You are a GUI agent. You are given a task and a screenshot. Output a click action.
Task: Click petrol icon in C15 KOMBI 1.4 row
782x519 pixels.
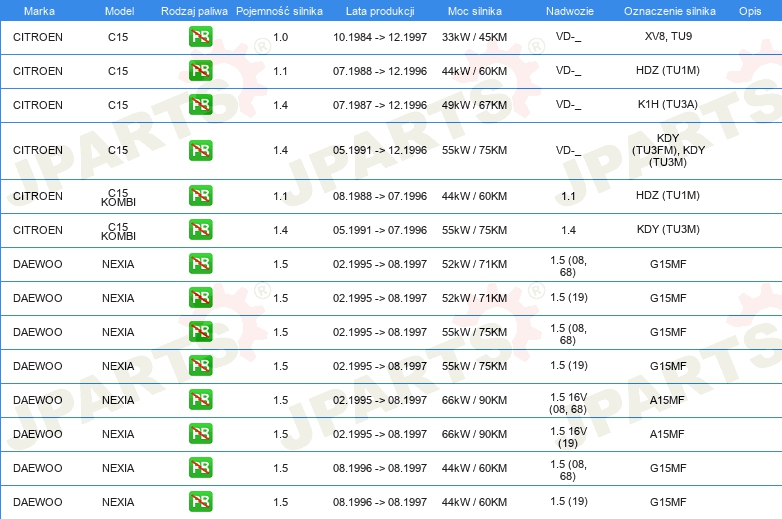200,229
